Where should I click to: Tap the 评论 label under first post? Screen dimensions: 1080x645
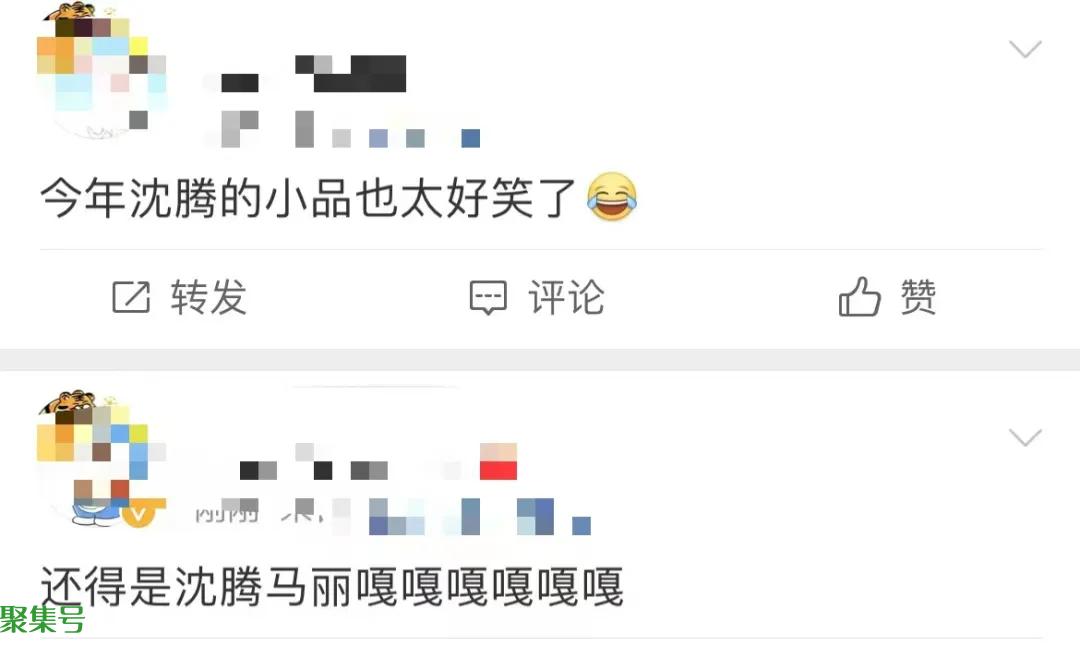pos(566,298)
